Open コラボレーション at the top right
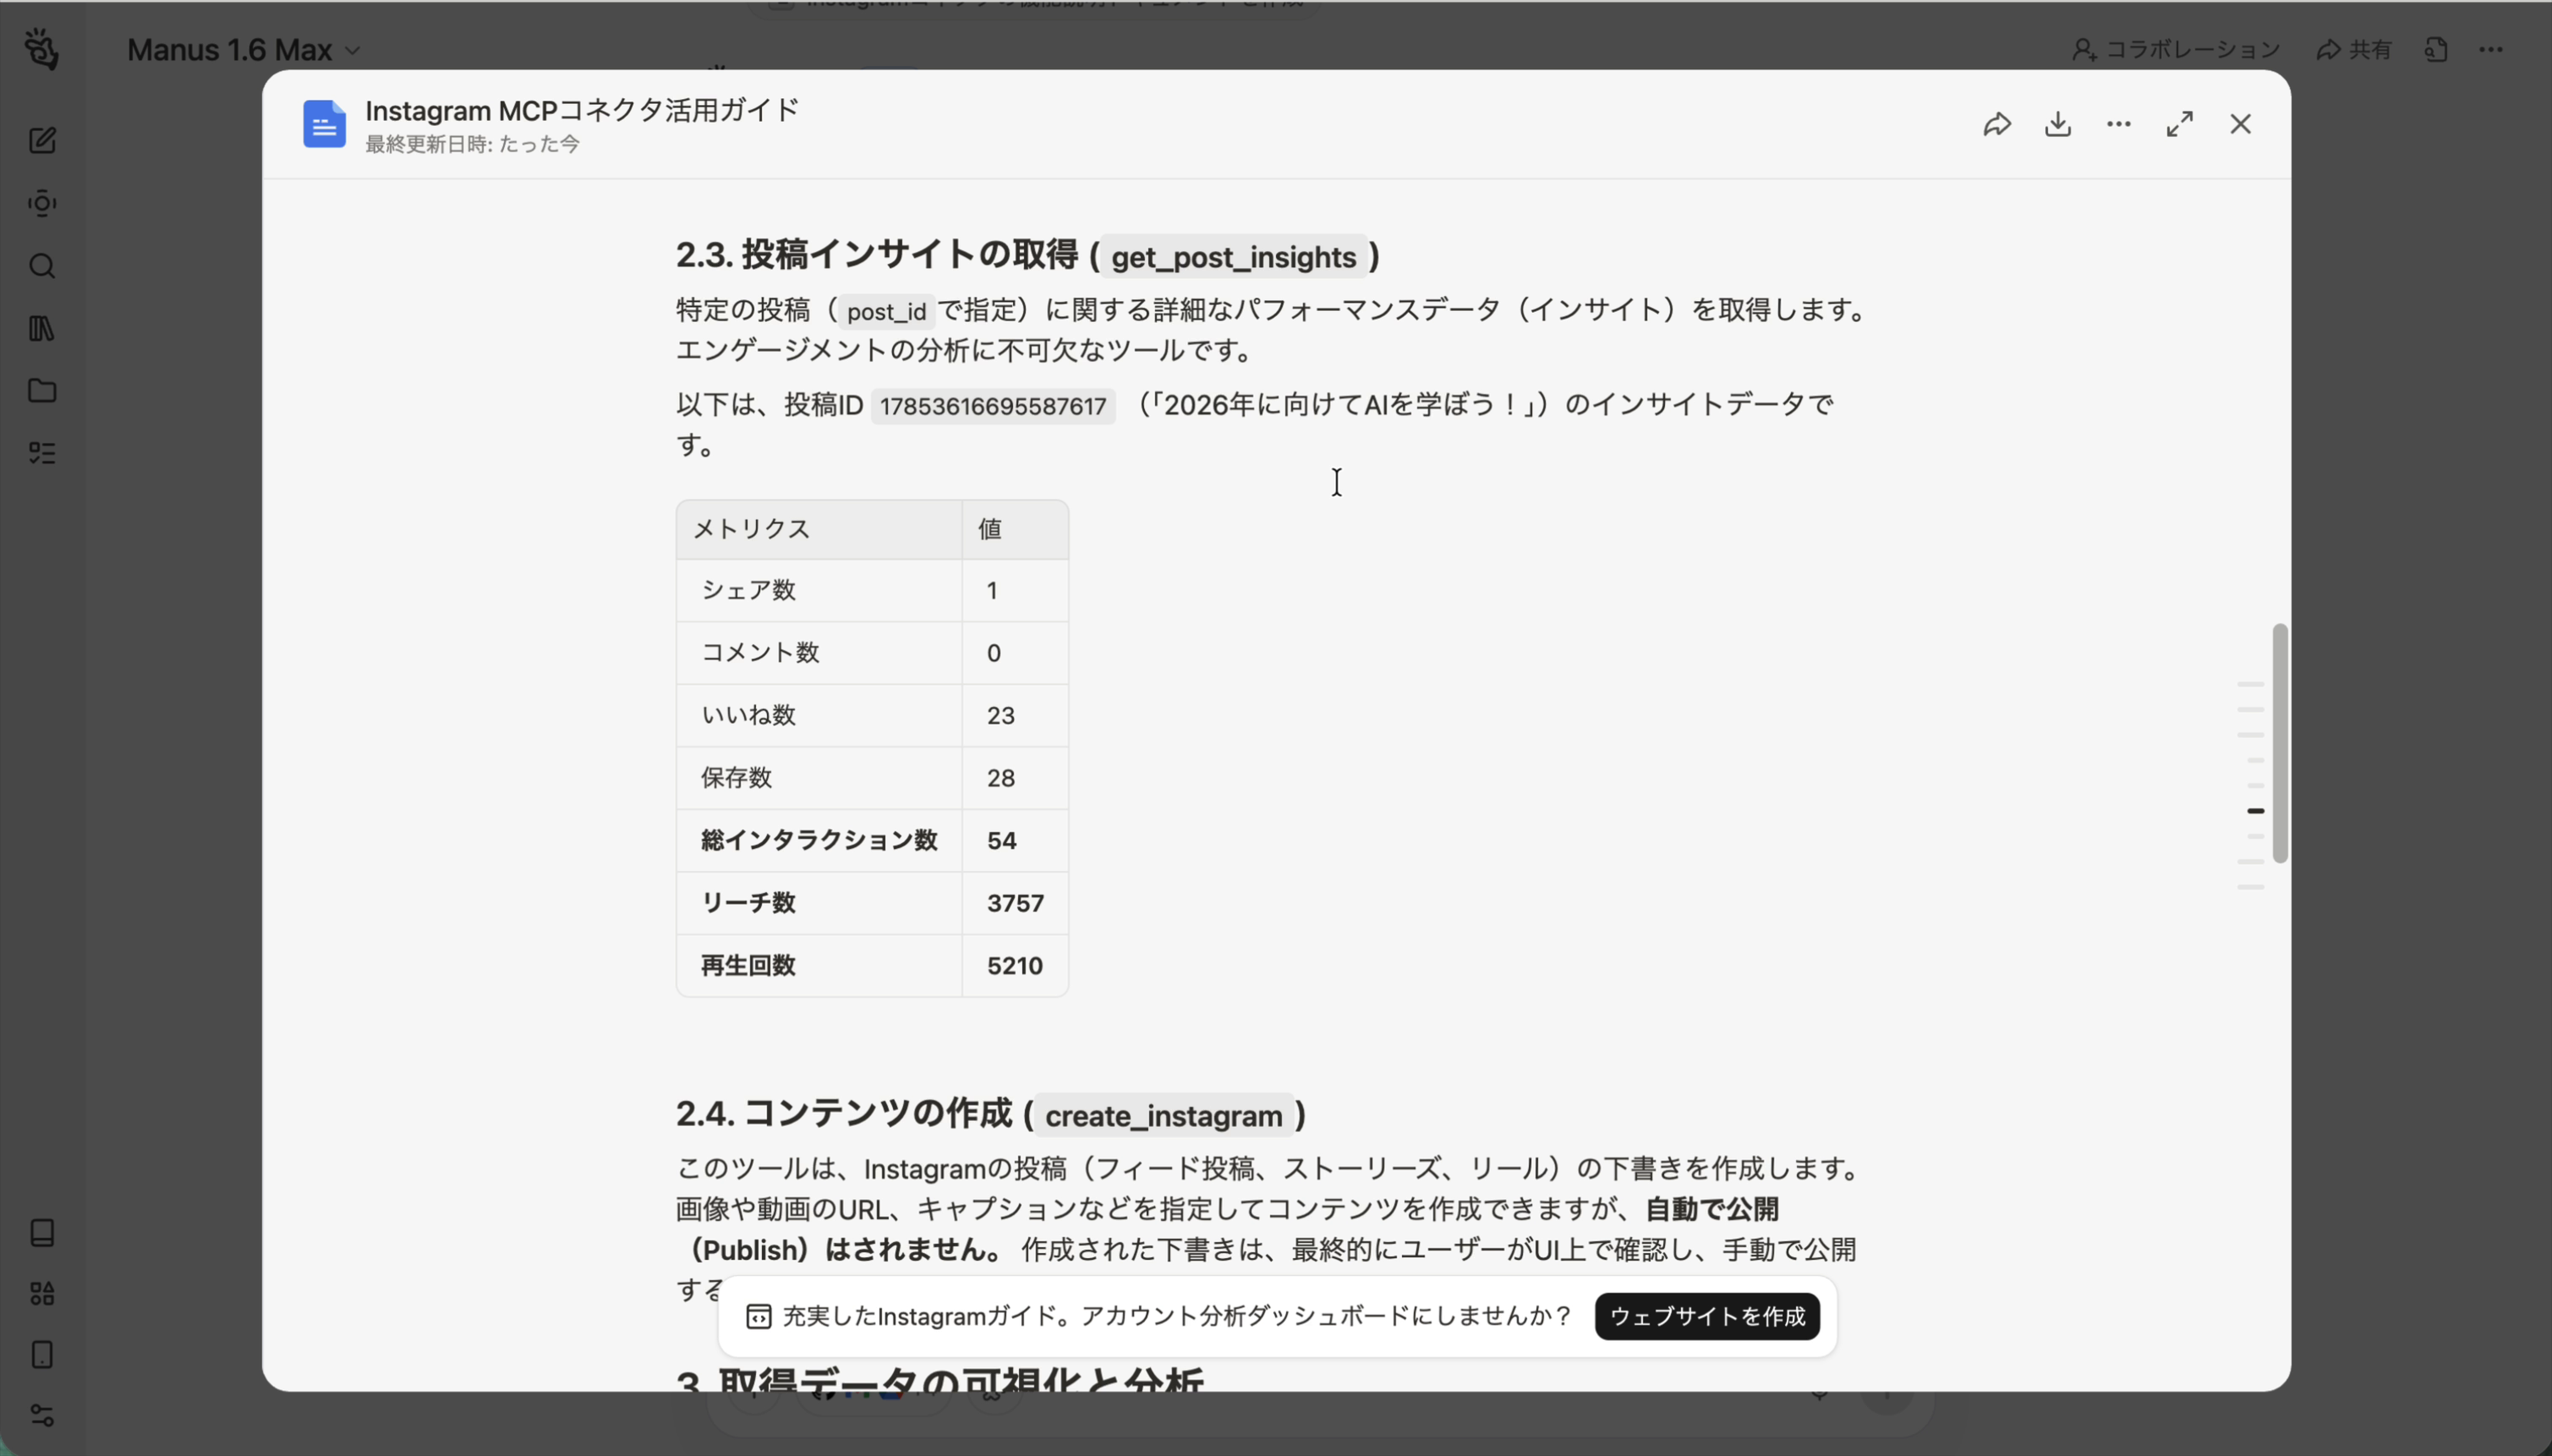Screen dimensions: 2552x1456 tap(2174, 49)
